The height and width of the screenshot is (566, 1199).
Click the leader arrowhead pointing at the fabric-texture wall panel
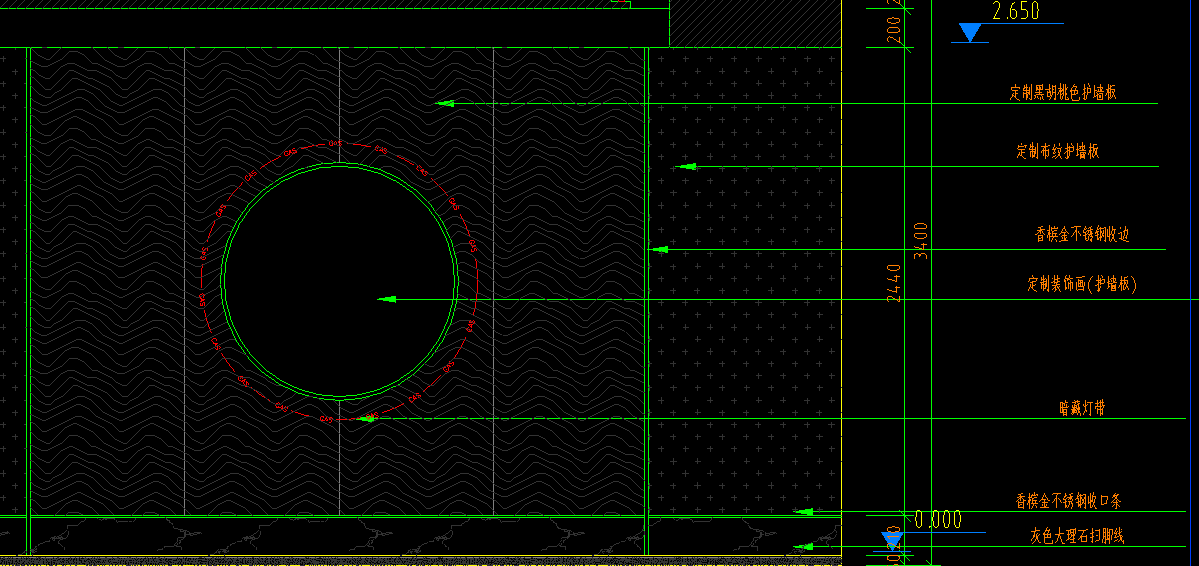click(687, 166)
